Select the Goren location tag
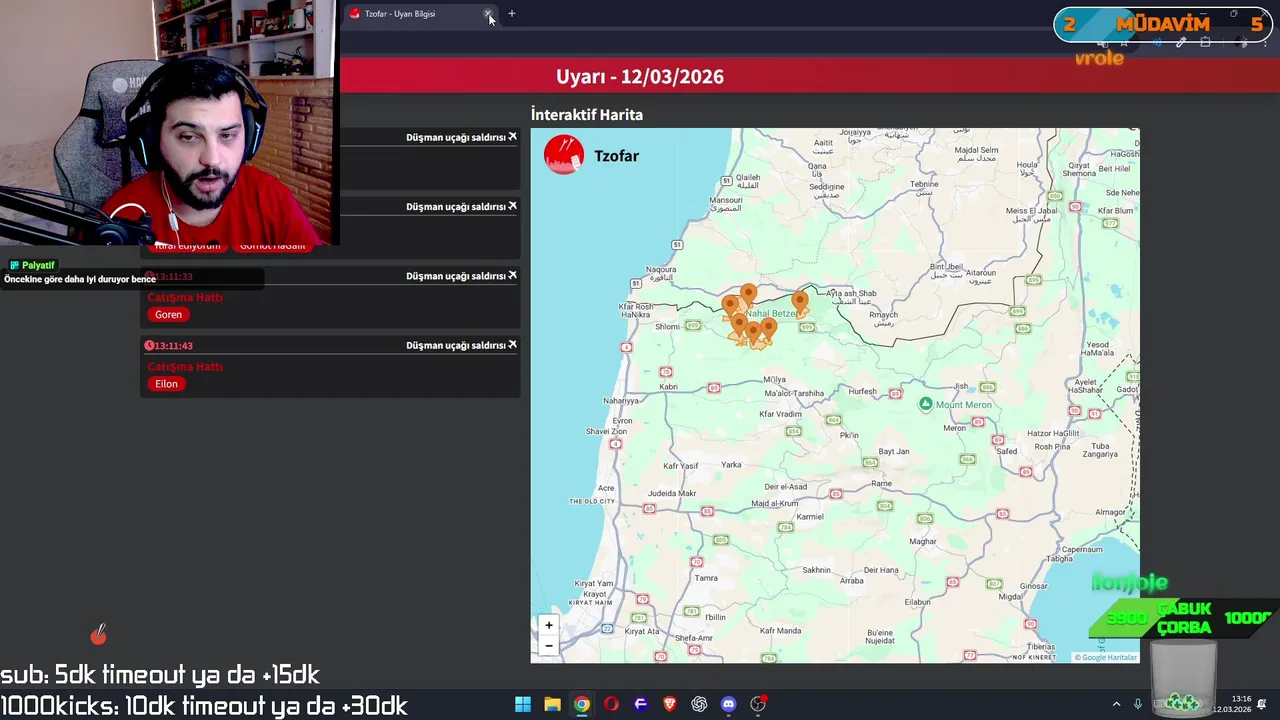Screen dimensions: 1280x720 (x=168, y=314)
